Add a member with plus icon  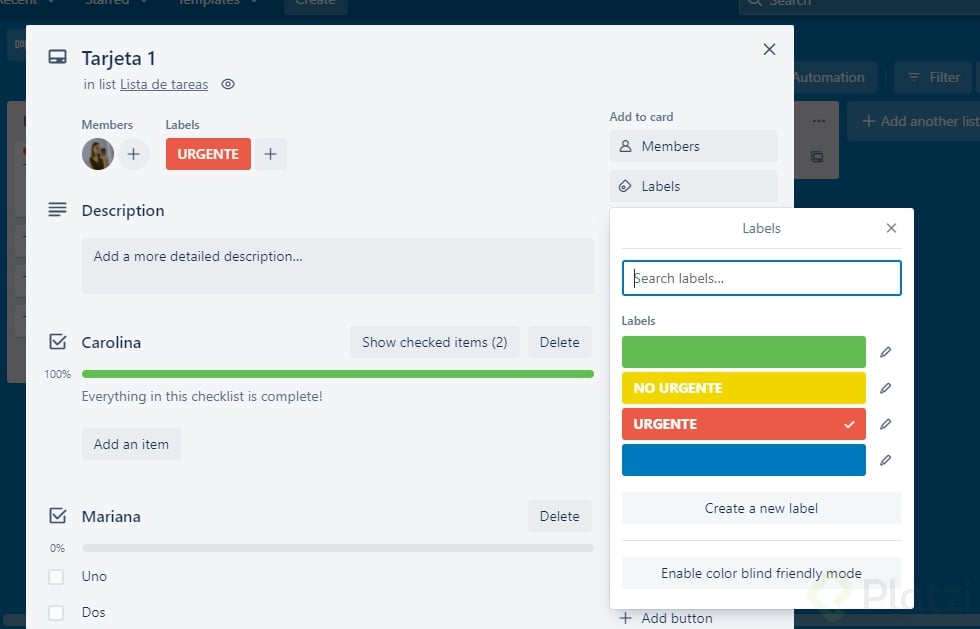tap(134, 154)
